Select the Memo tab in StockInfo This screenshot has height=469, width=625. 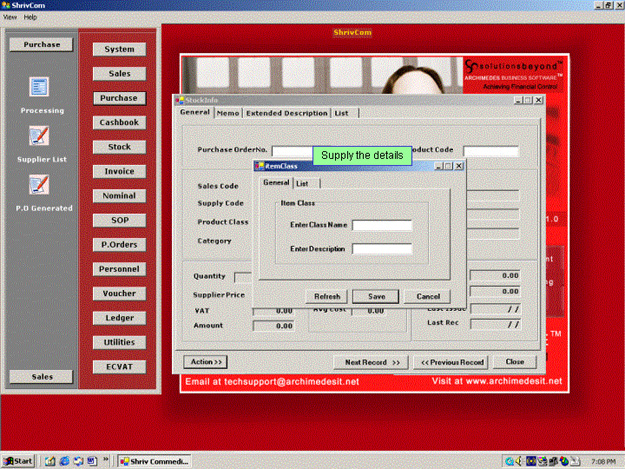point(227,113)
